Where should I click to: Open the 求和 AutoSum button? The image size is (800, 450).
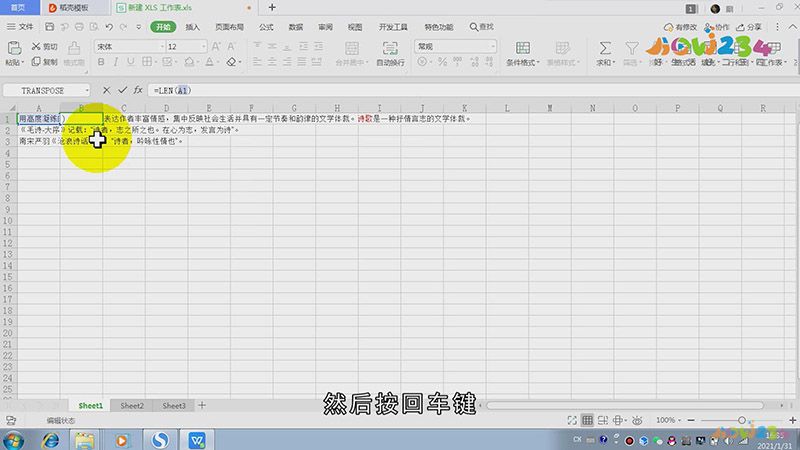tap(605, 54)
